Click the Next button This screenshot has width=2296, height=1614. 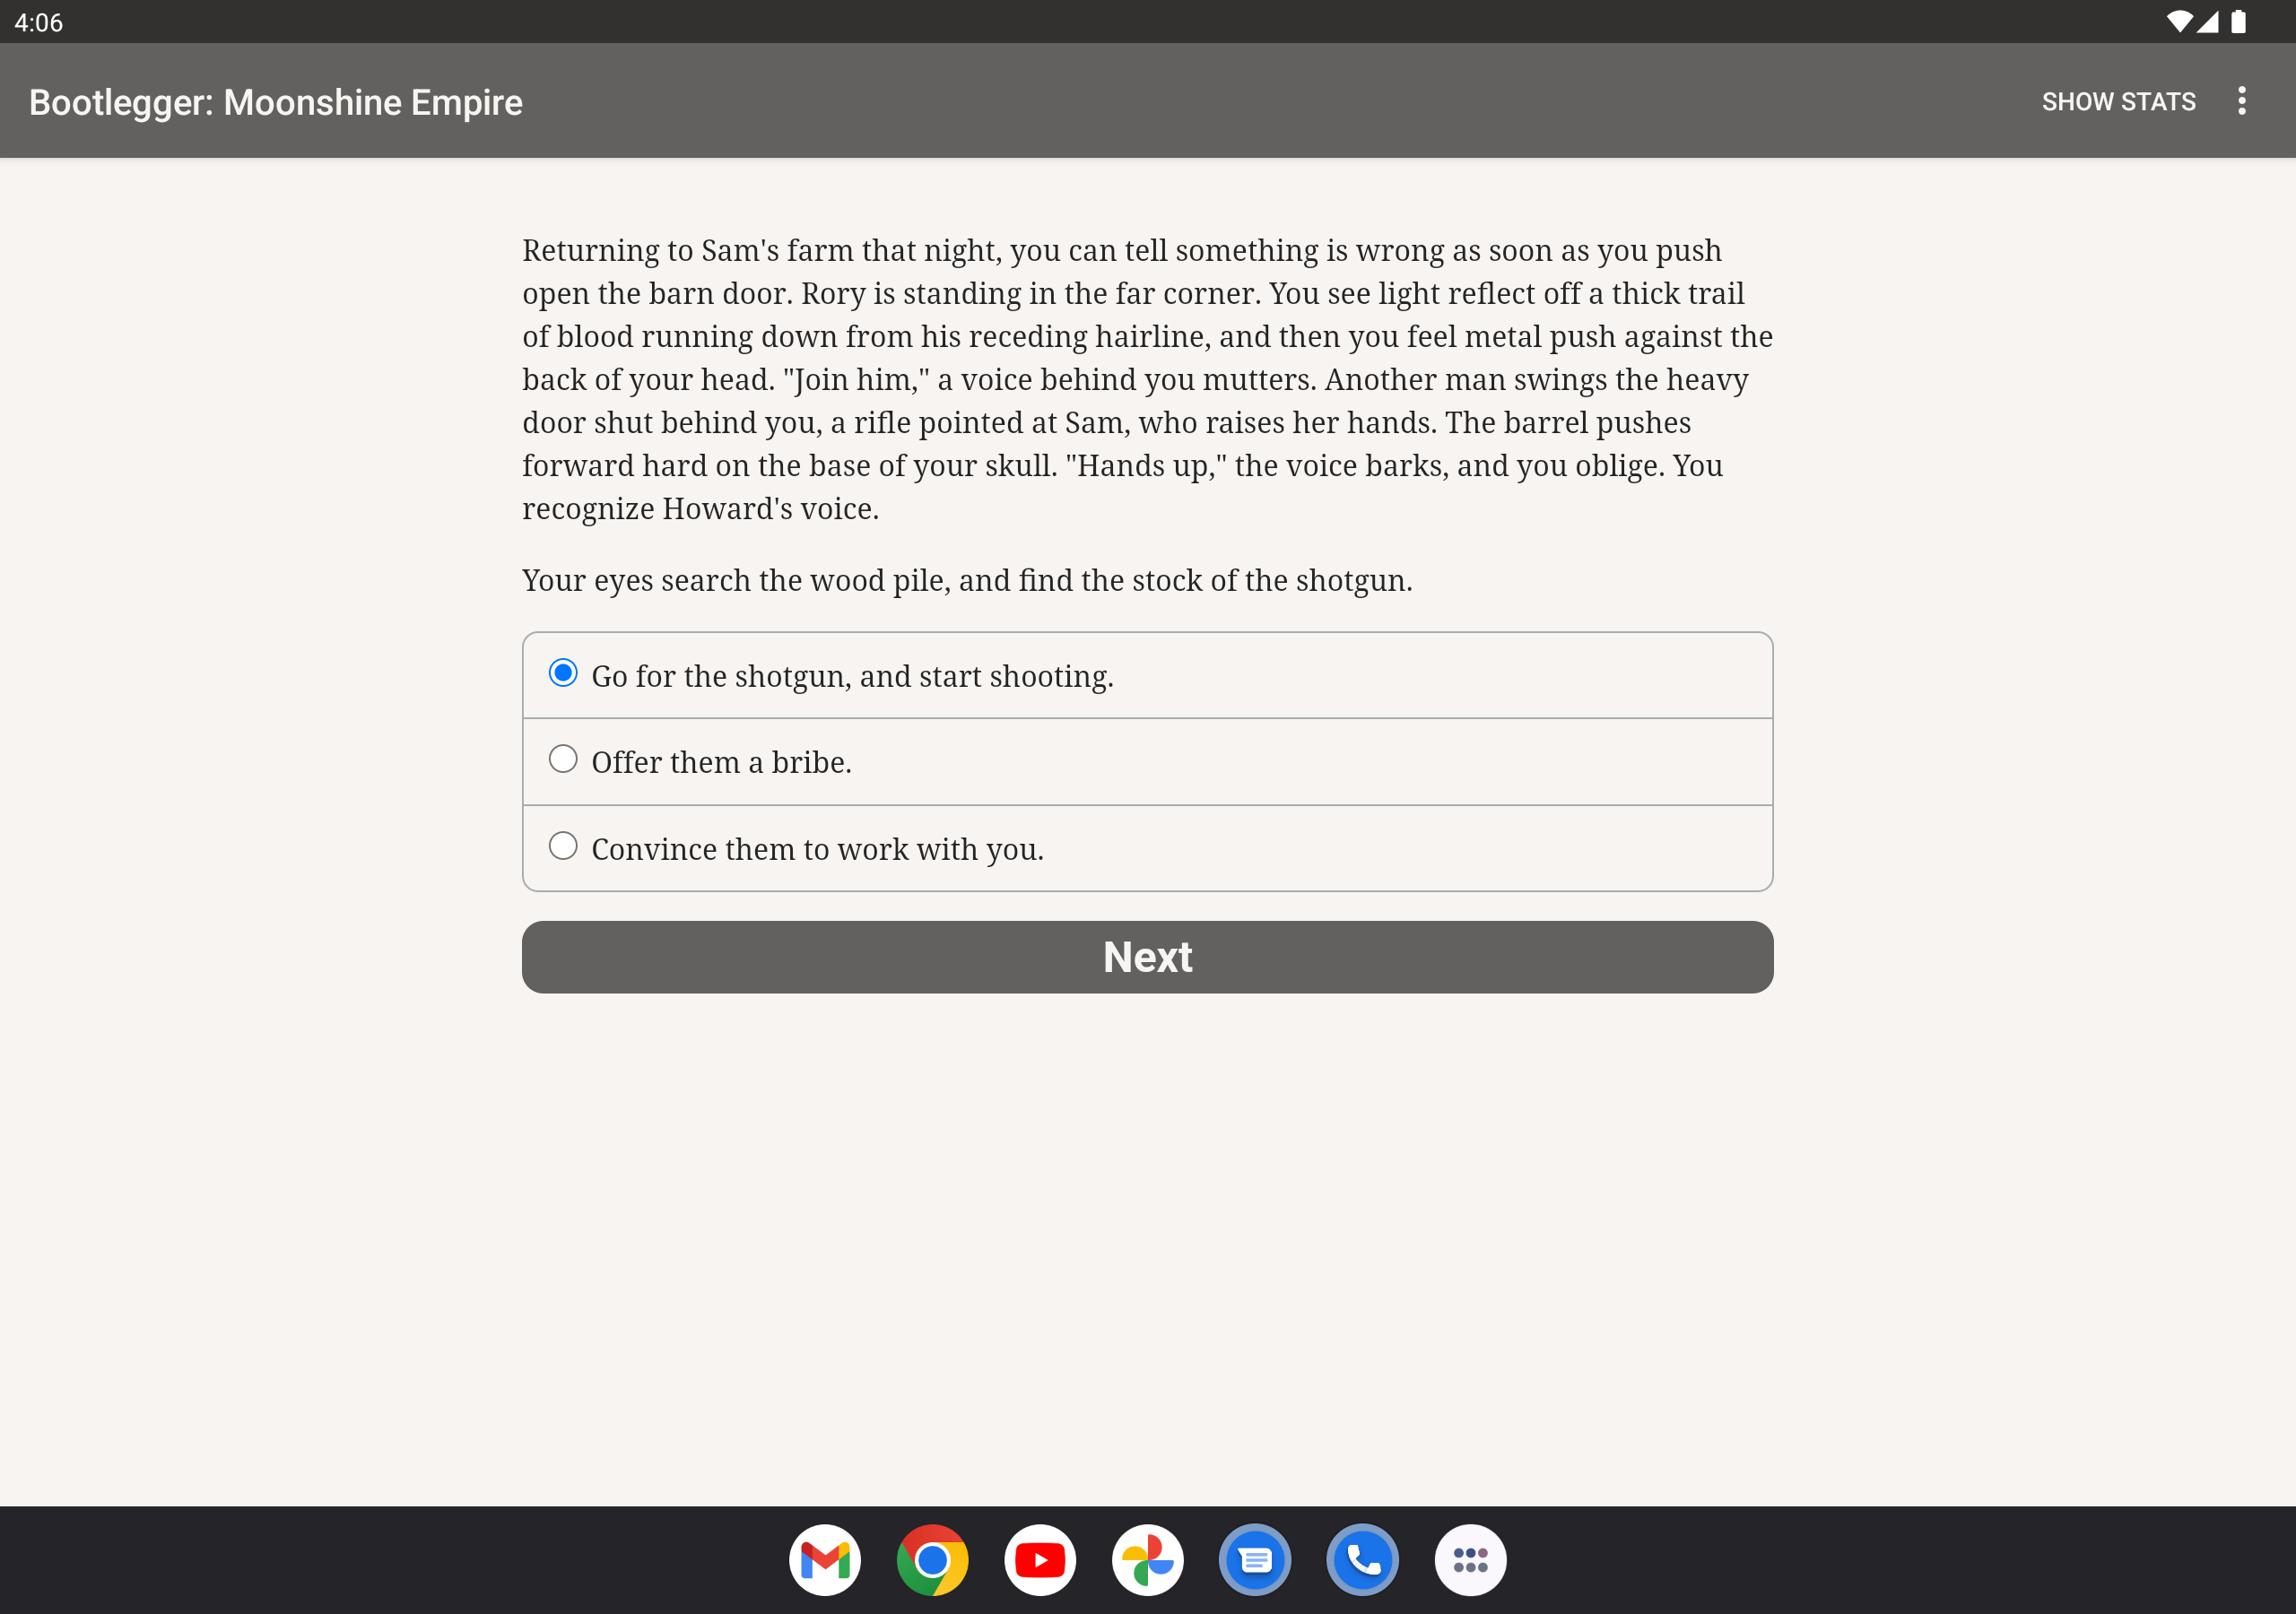(x=1147, y=957)
